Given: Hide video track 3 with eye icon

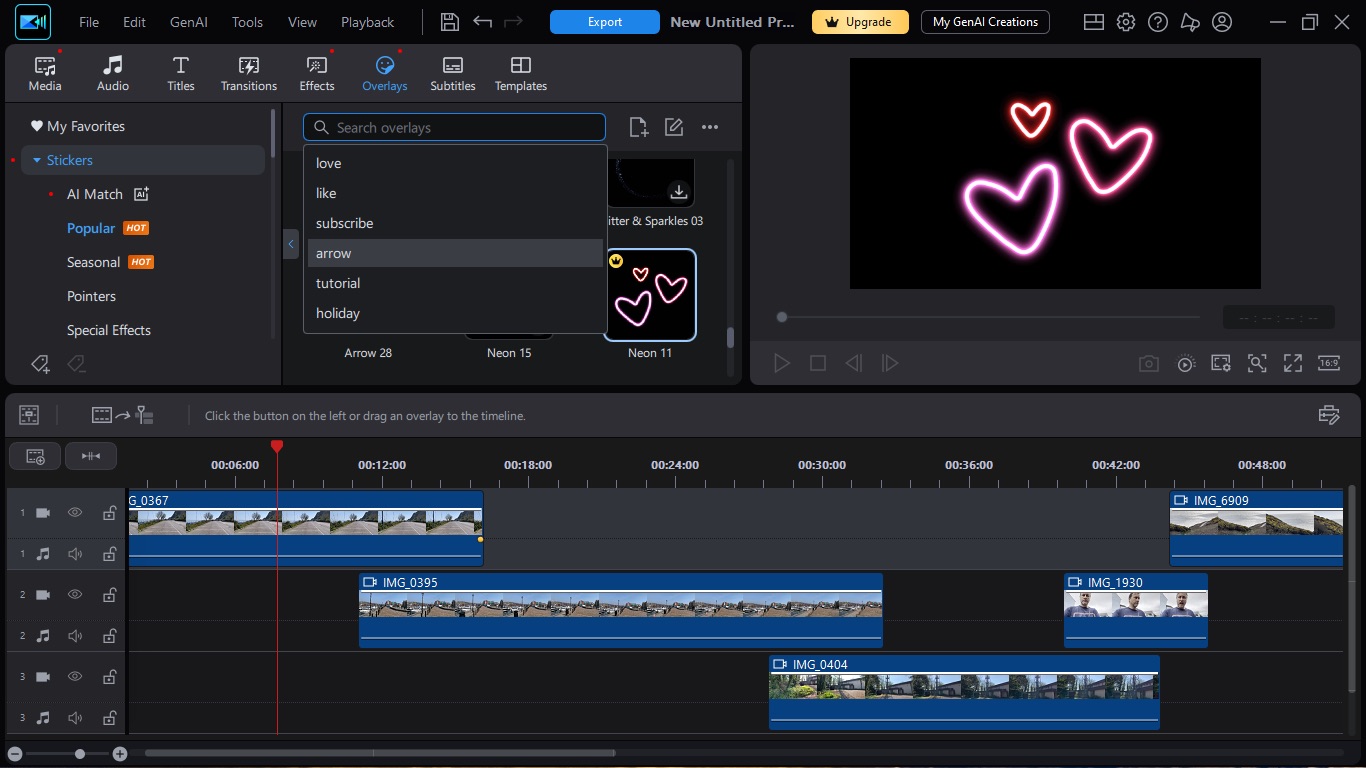Looking at the screenshot, I should pyautogui.click(x=75, y=677).
